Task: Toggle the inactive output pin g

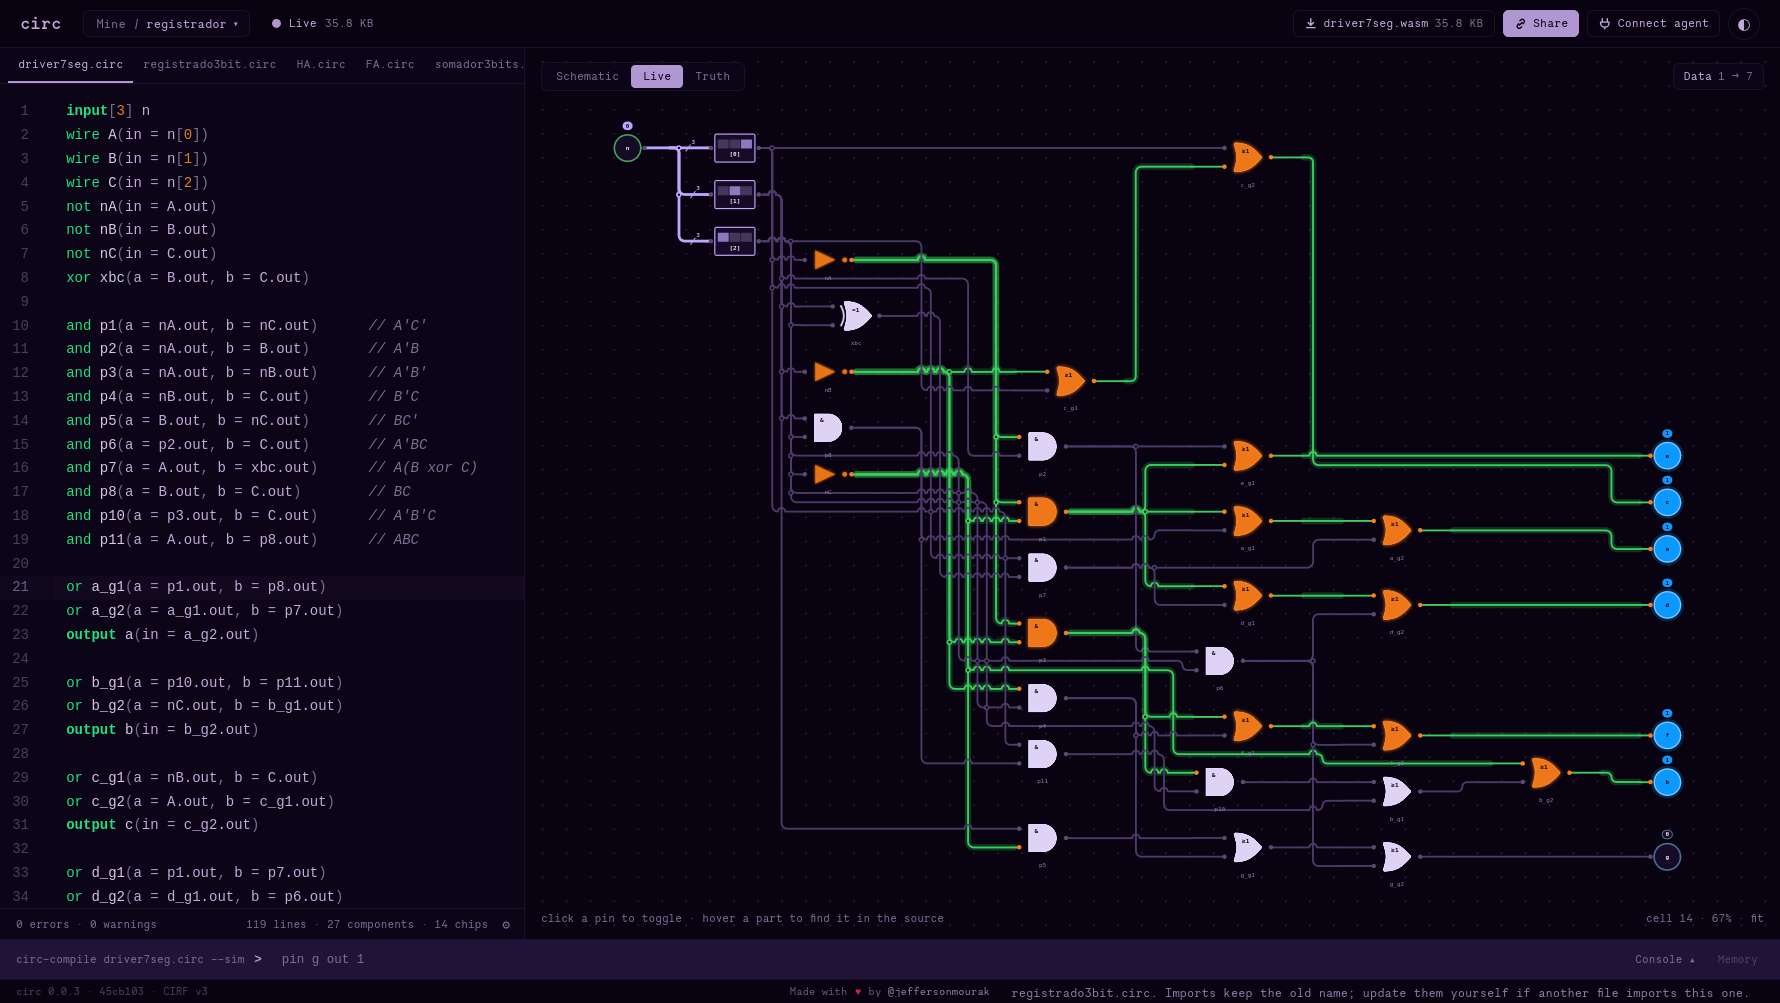Action: click(x=1667, y=857)
